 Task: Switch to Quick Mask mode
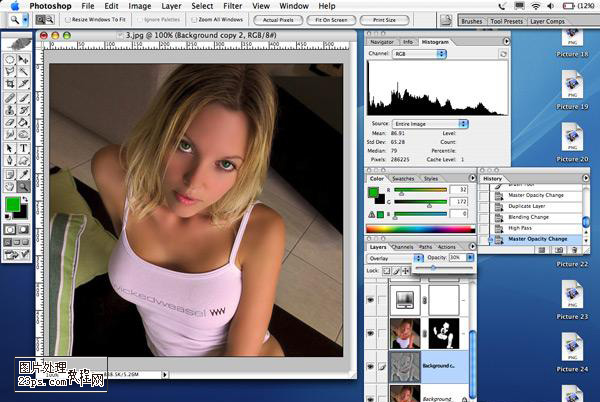click(23, 229)
